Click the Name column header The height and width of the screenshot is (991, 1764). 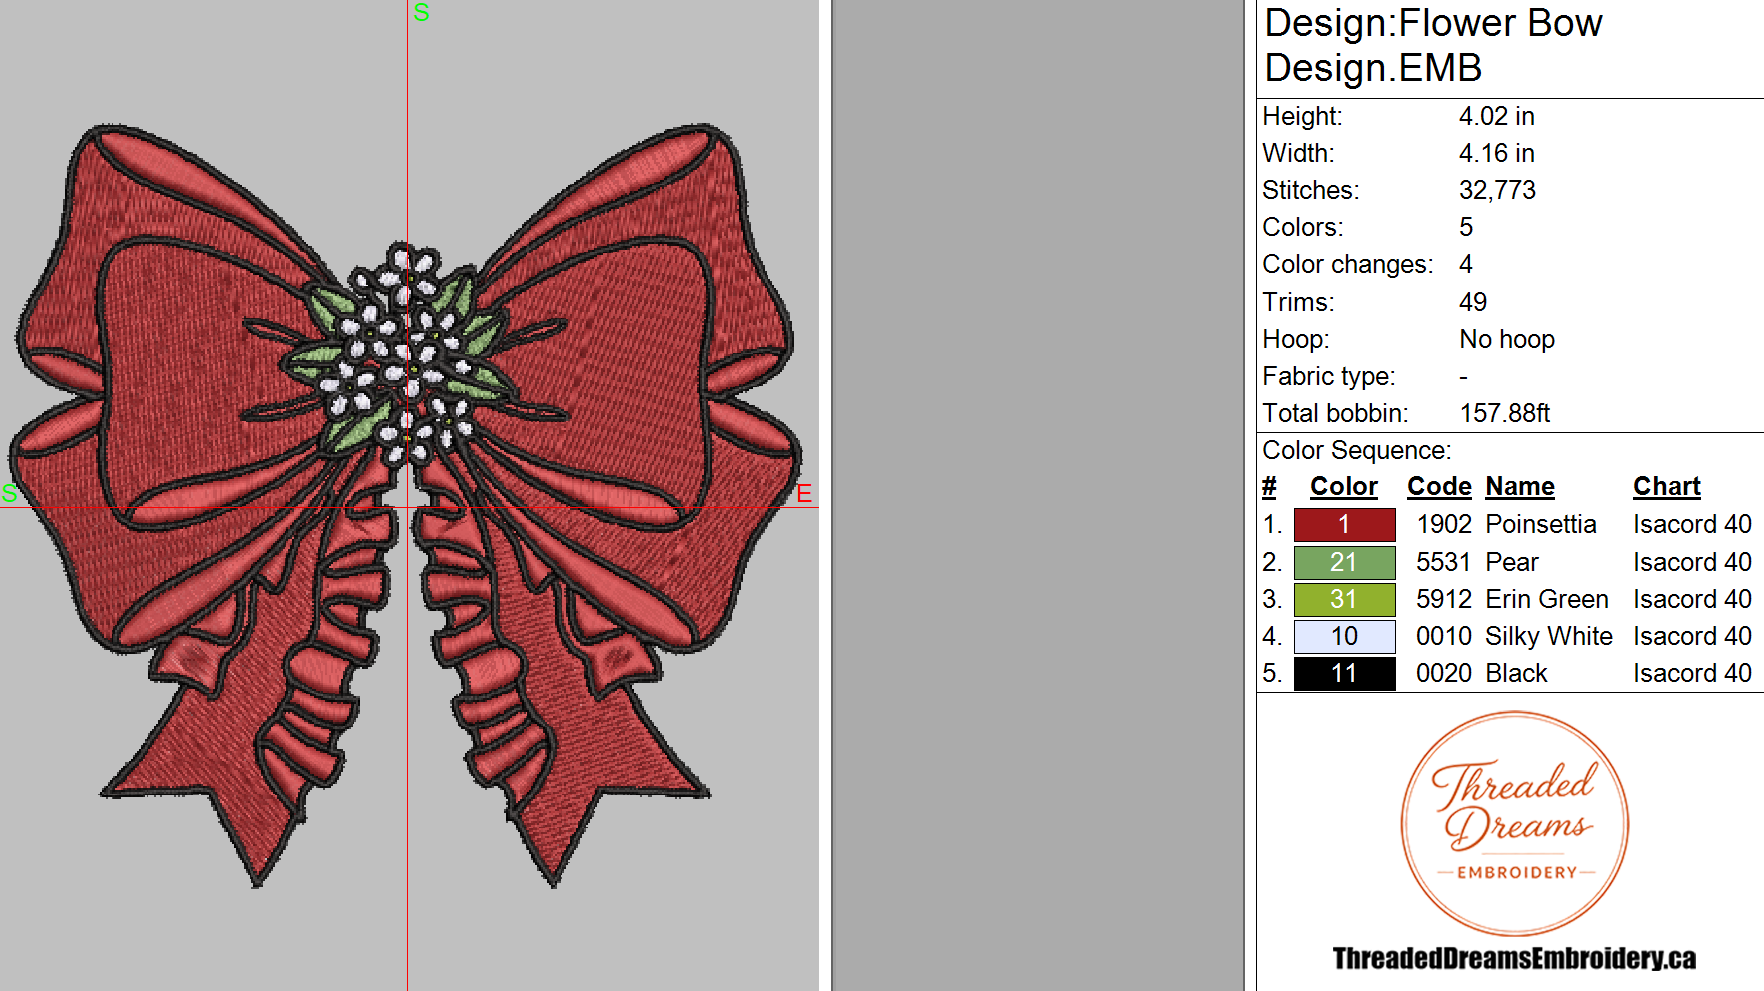point(1520,487)
